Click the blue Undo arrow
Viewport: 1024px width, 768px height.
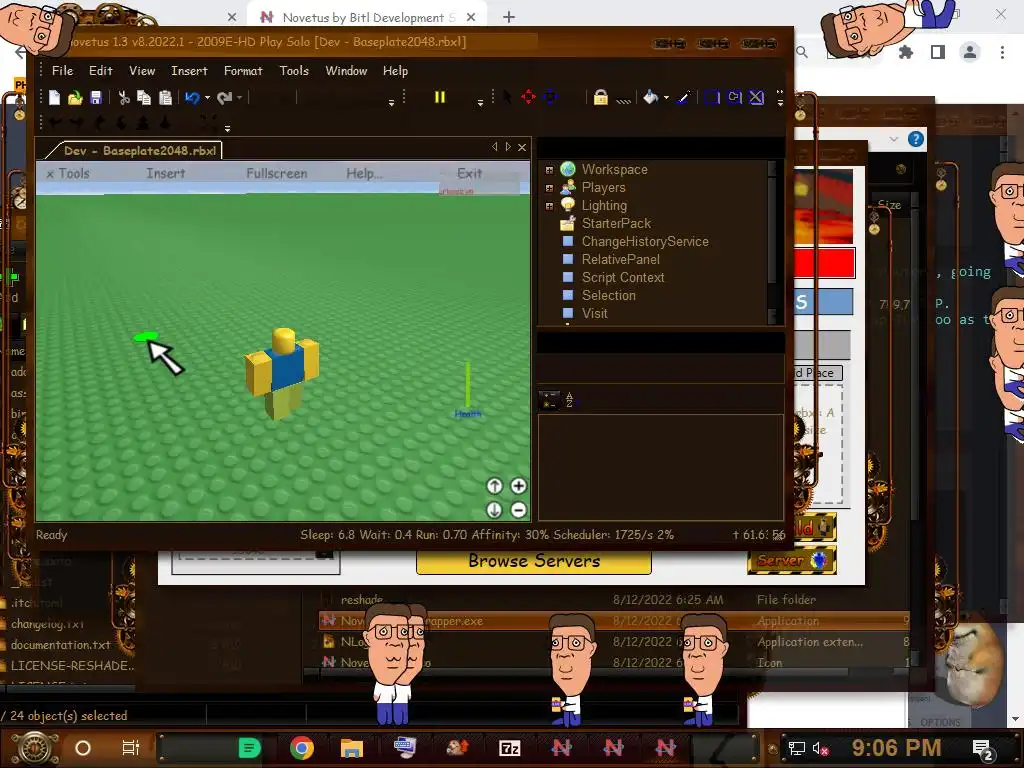click(192, 98)
